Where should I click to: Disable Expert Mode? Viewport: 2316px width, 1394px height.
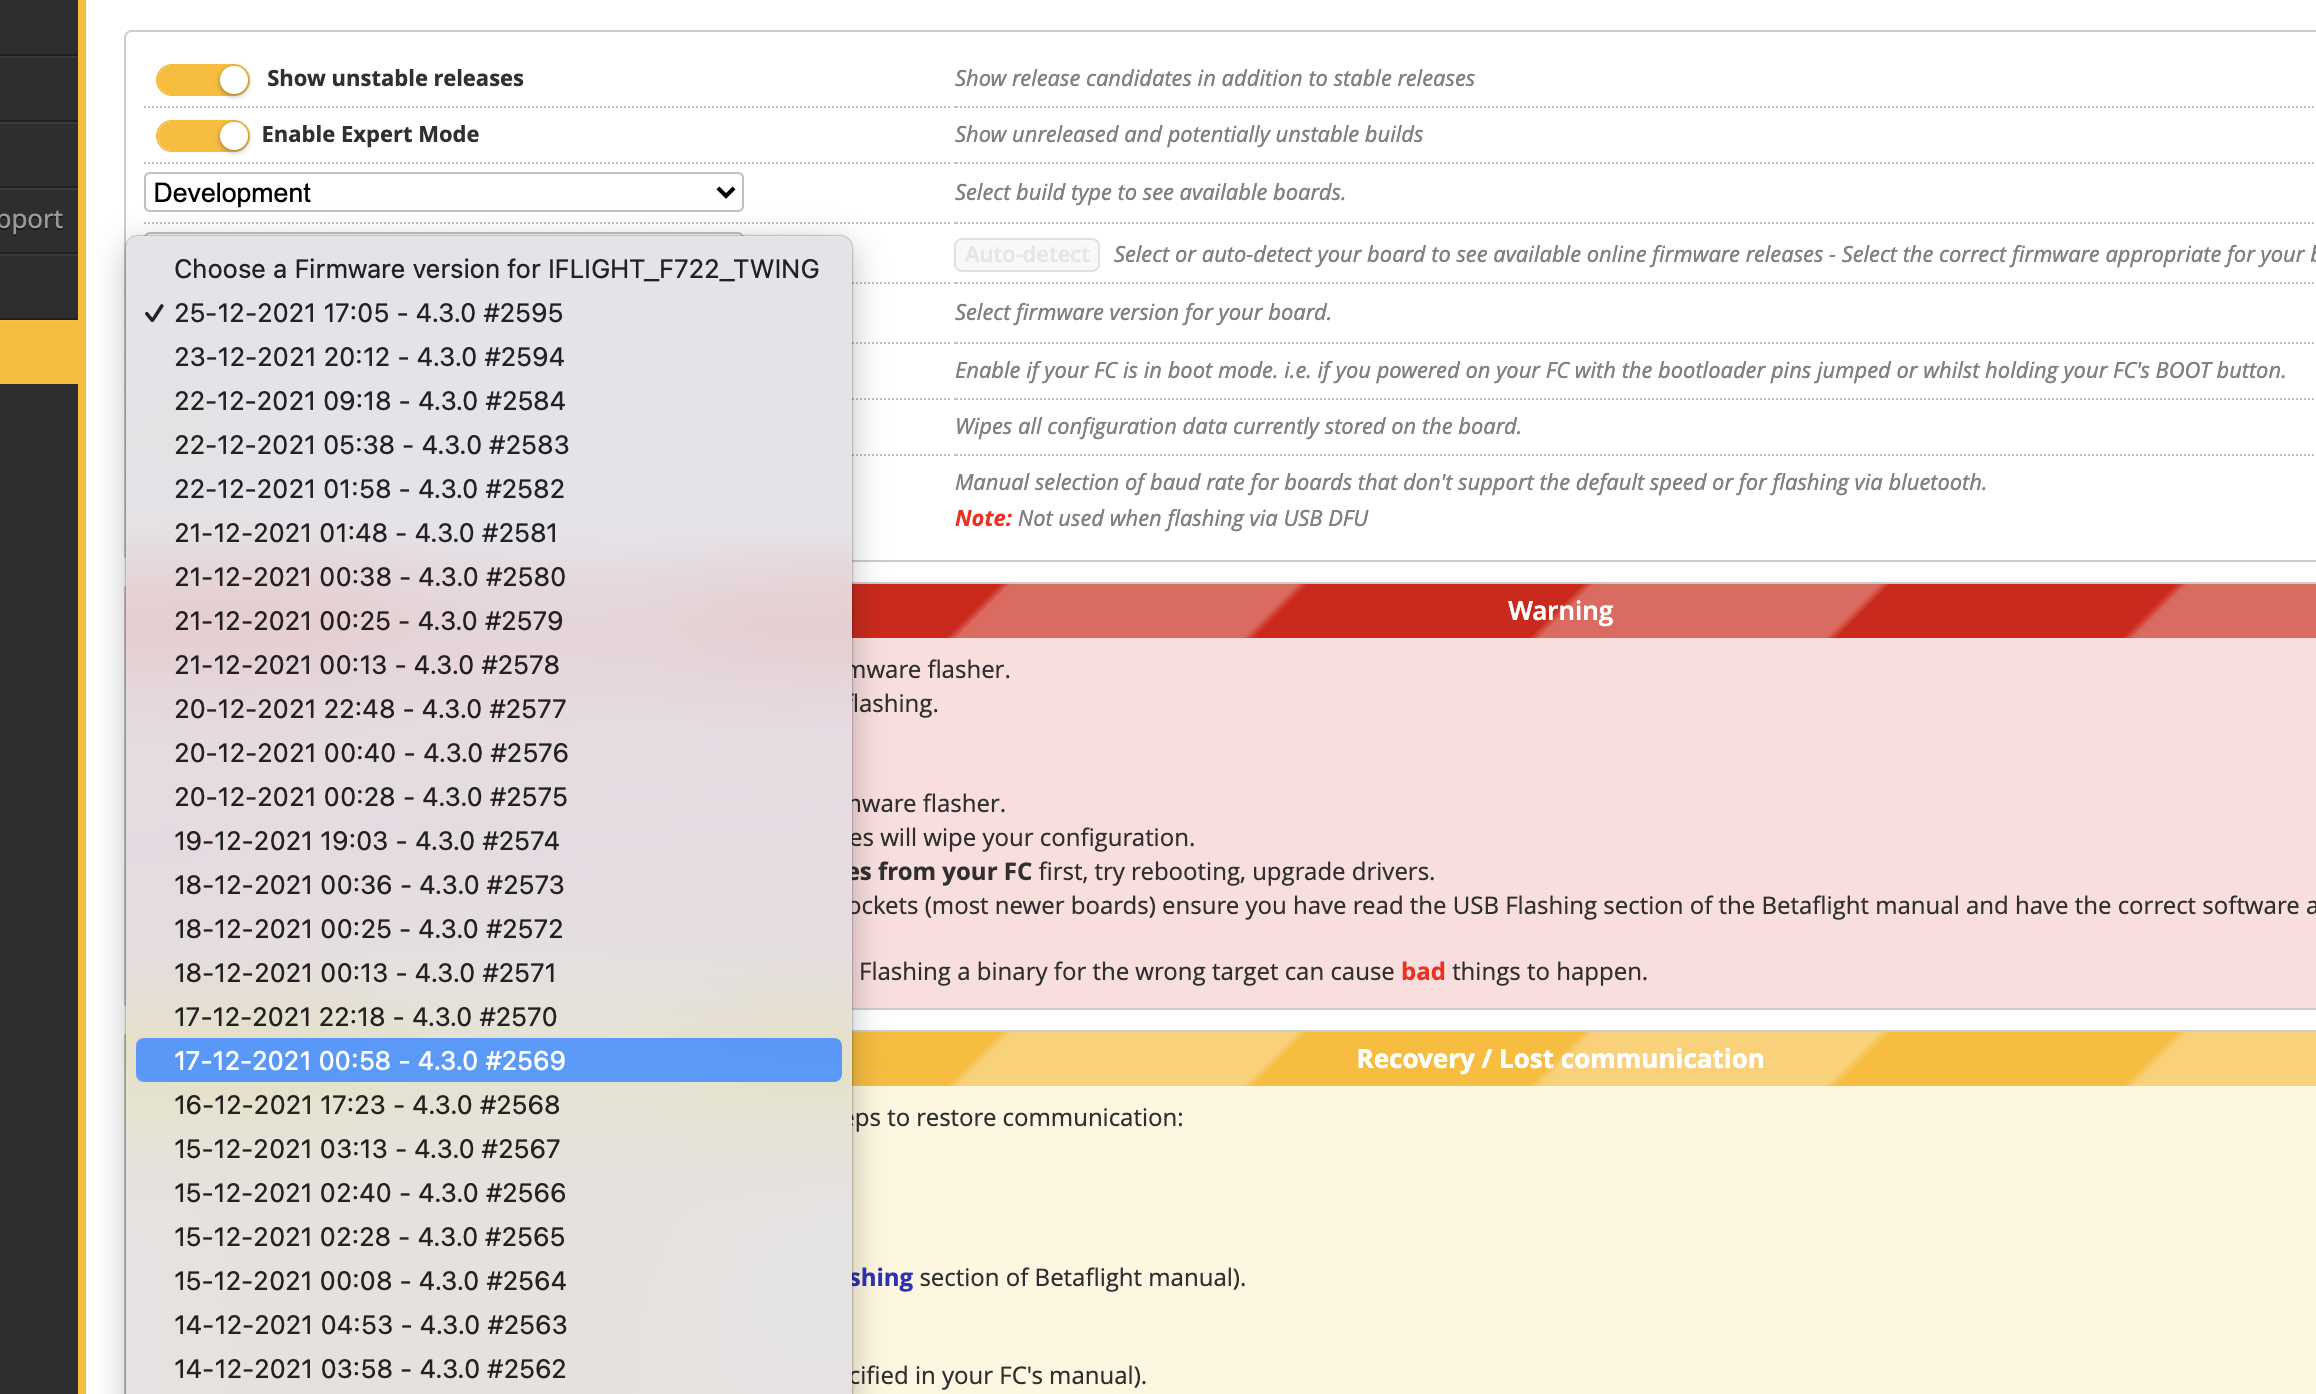203,134
